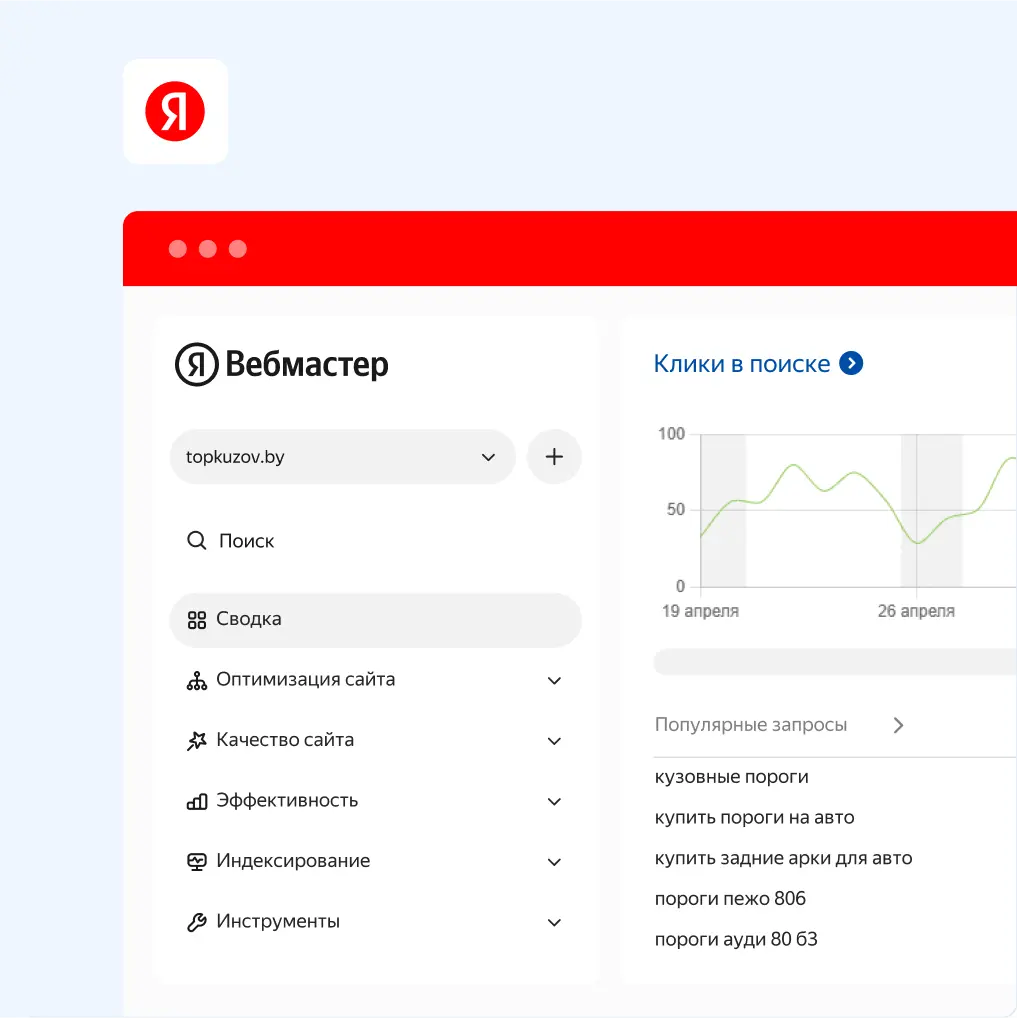
Task: Click the Яндекс logo app icon
Action: 176,111
